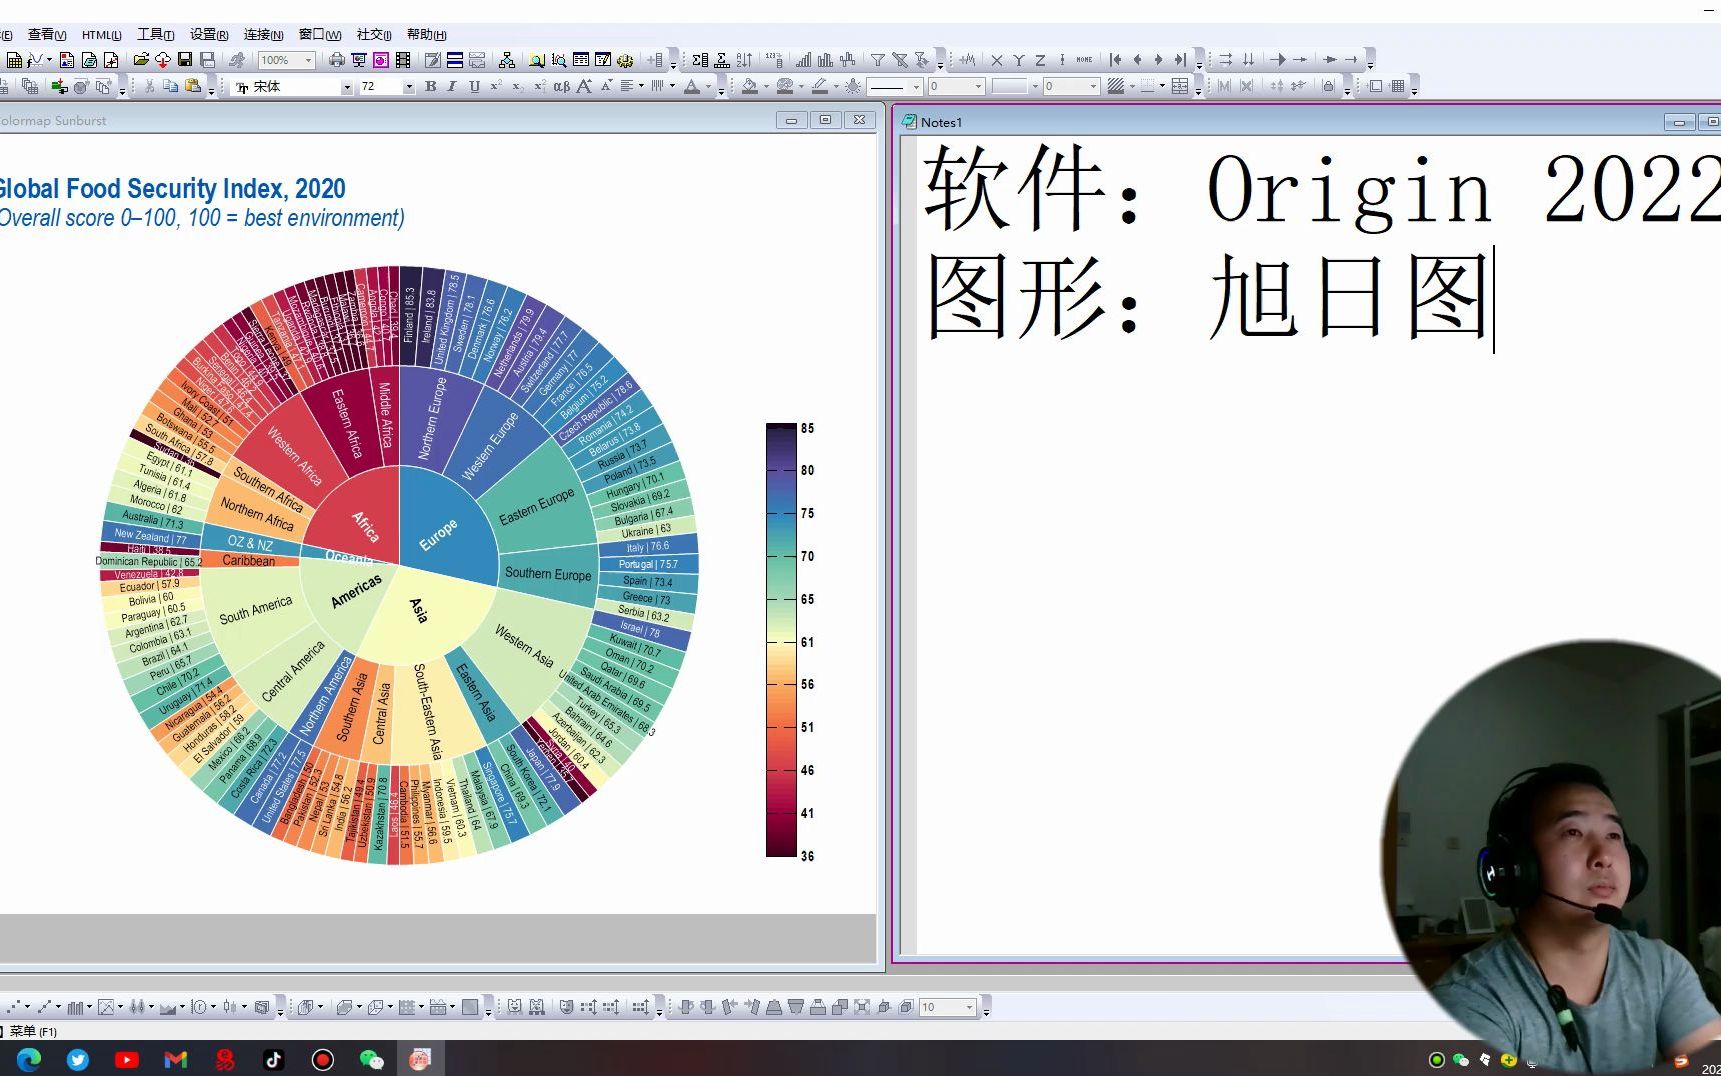The height and width of the screenshot is (1076, 1721).
Task: Set column designation as Y
Action: click(1018, 61)
